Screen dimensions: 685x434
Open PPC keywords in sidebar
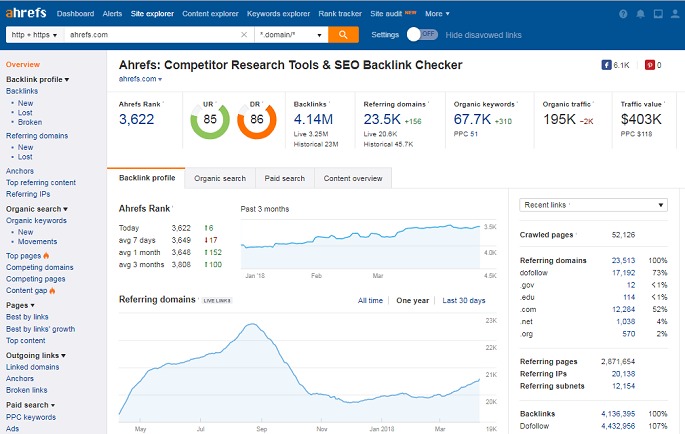(x=31, y=417)
